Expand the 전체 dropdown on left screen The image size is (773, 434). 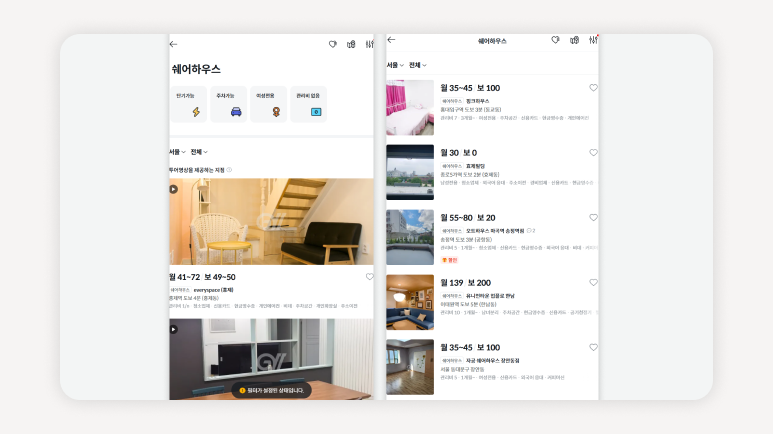pos(199,152)
